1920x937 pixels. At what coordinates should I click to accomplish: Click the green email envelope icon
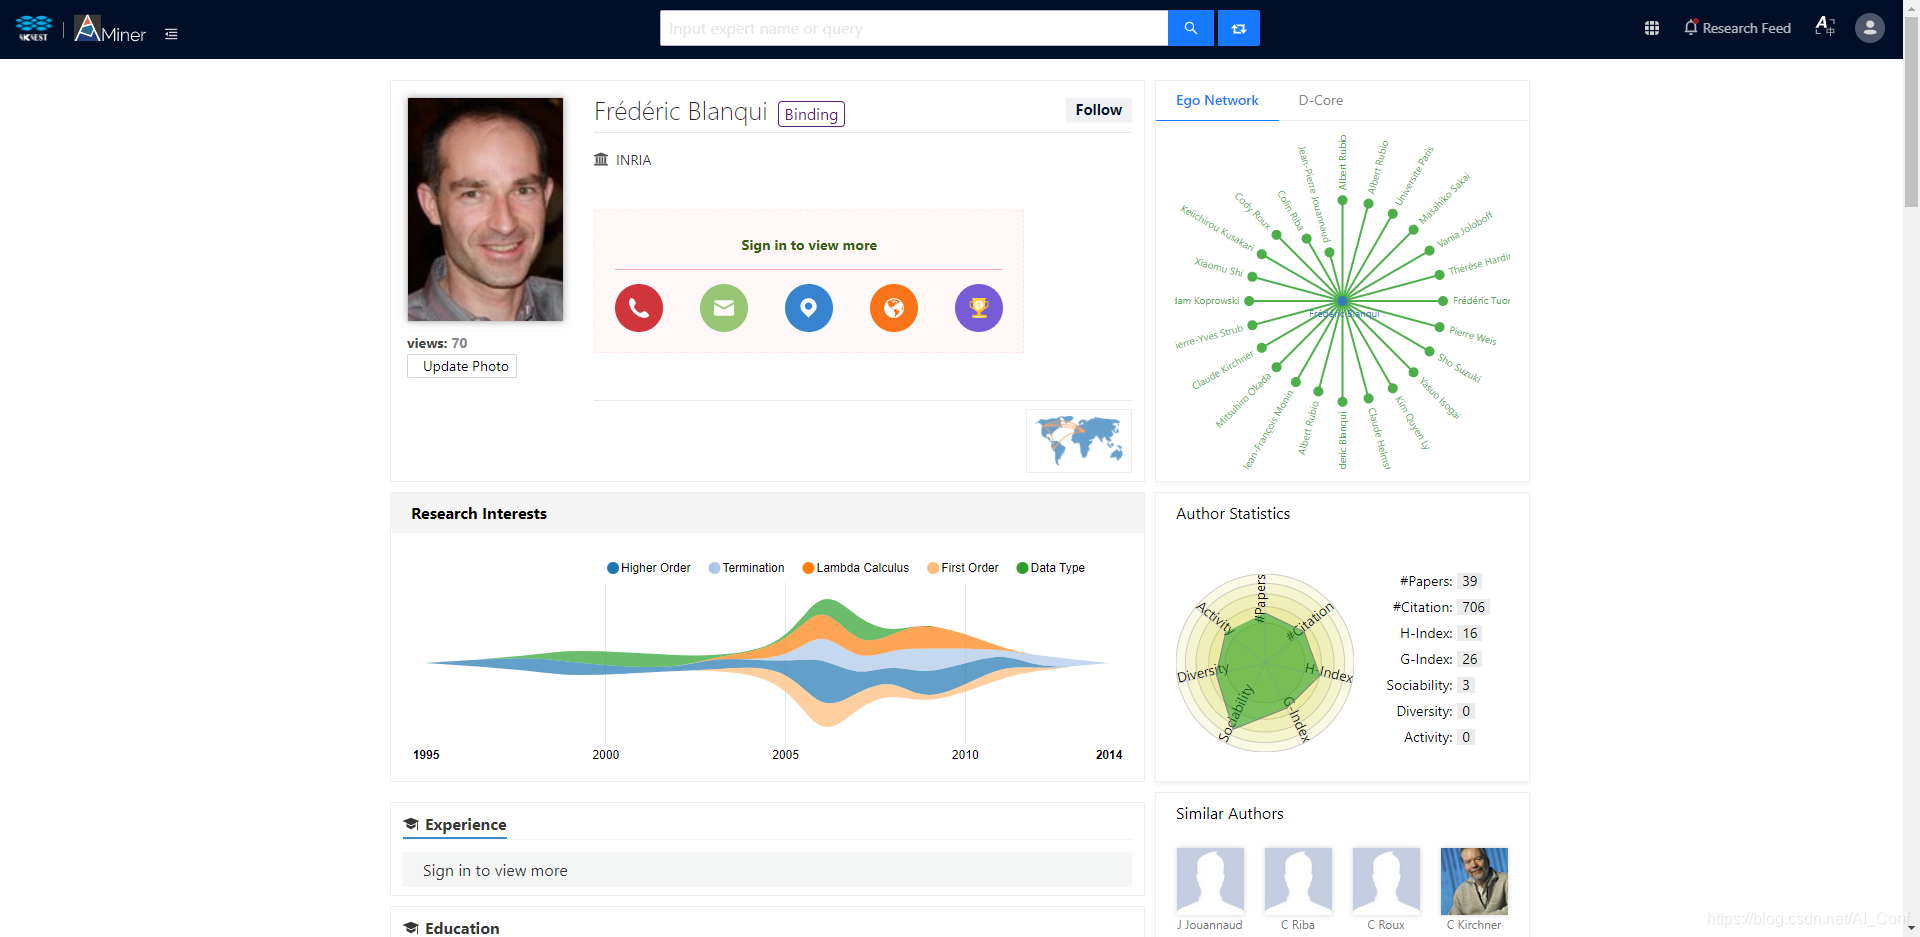pyautogui.click(x=724, y=308)
